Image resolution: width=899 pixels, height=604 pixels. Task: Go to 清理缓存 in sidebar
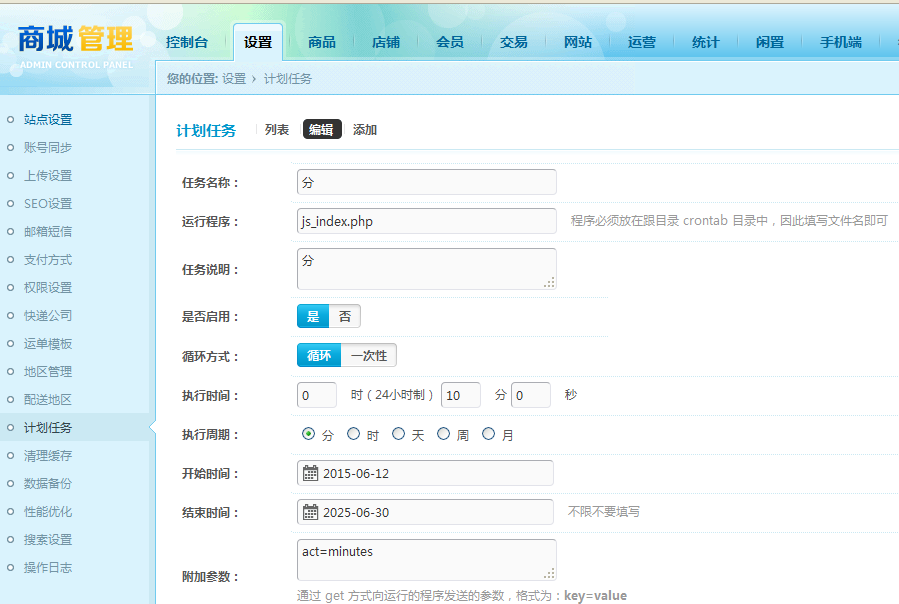click(48, 455)
